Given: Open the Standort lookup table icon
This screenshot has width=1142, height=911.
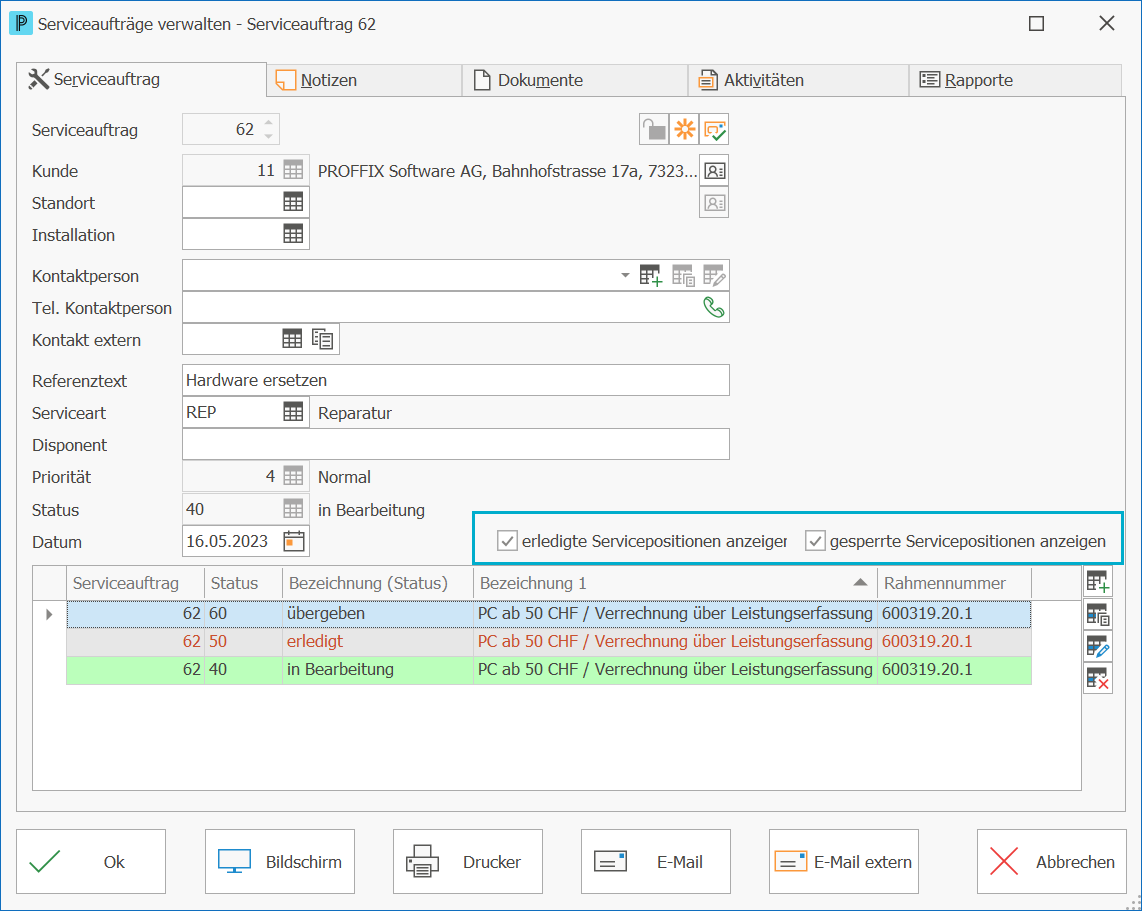Looking at the screenshot, I should pyautogui.click(x=293, y=202).
